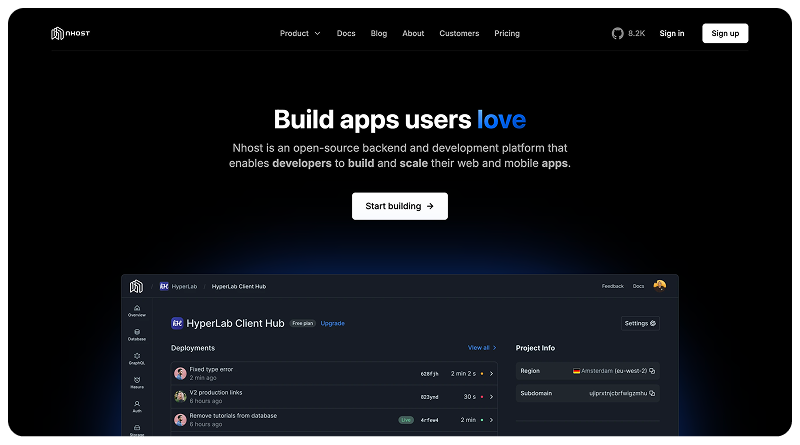The image size is (800, 445).
Task: Click avatar beside Remove tutorials from database
Action: pos(180,420)
